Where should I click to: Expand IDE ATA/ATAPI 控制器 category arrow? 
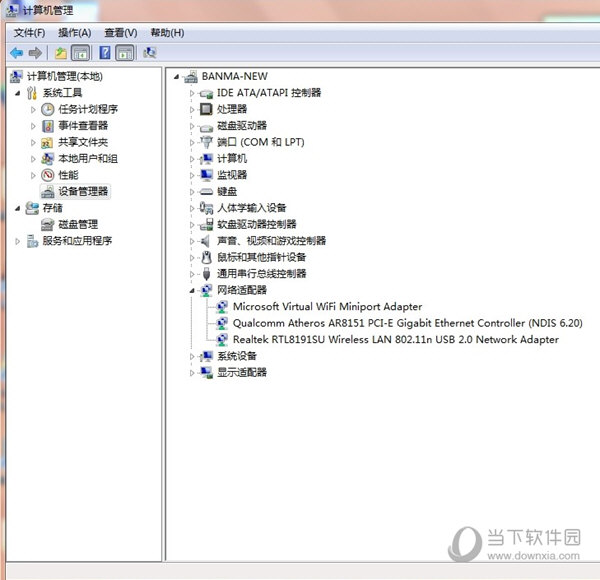pyautogui.click(x=192, y=93)
